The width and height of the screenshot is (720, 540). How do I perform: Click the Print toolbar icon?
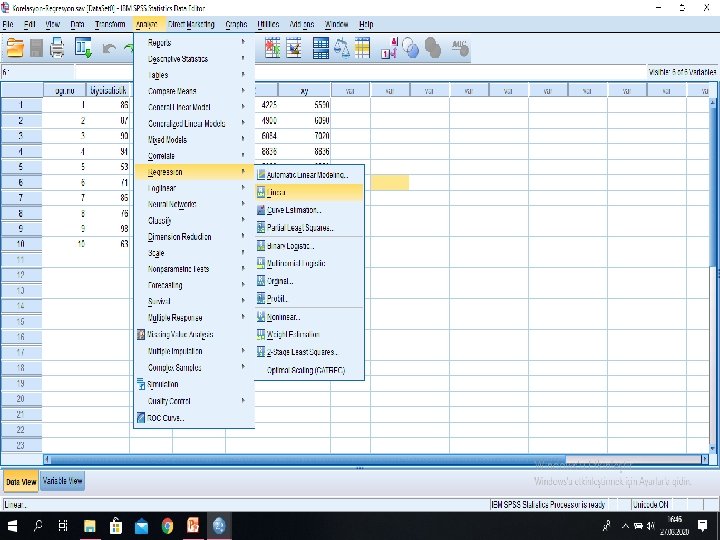click(x=57, y=48)
